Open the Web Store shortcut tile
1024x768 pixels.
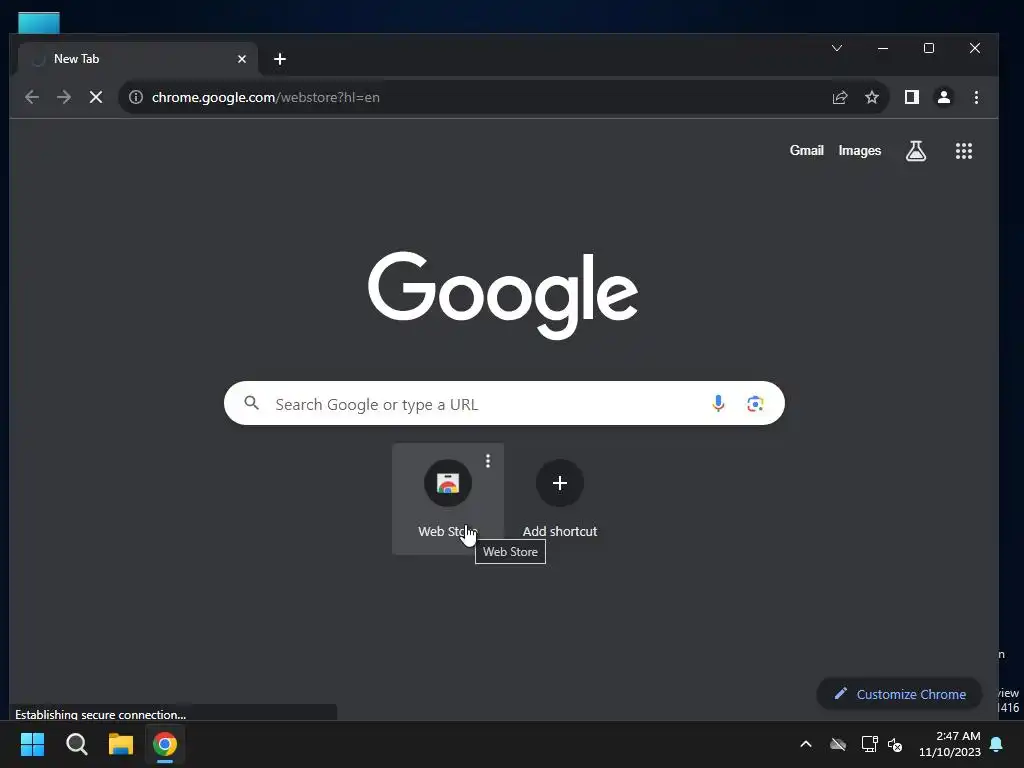[x=448, y=500]
